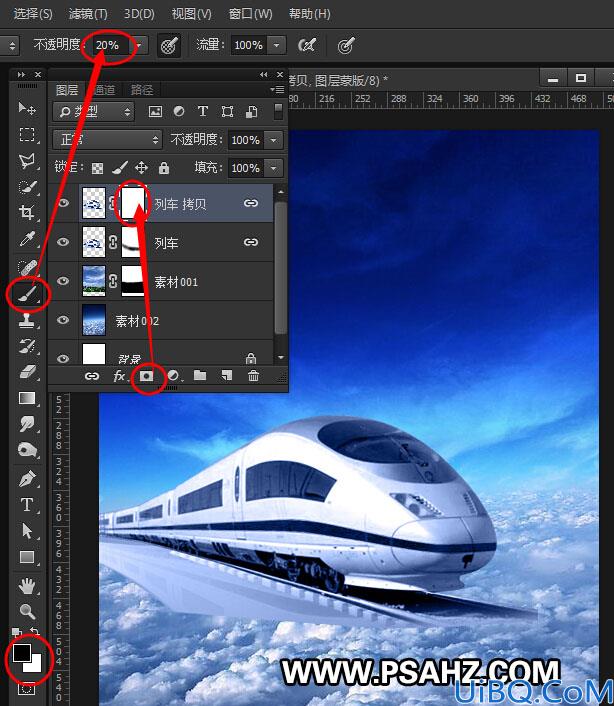Toggle pressure for opacity button
Viewport: 614px width, 706px height.
click(169, 45)
